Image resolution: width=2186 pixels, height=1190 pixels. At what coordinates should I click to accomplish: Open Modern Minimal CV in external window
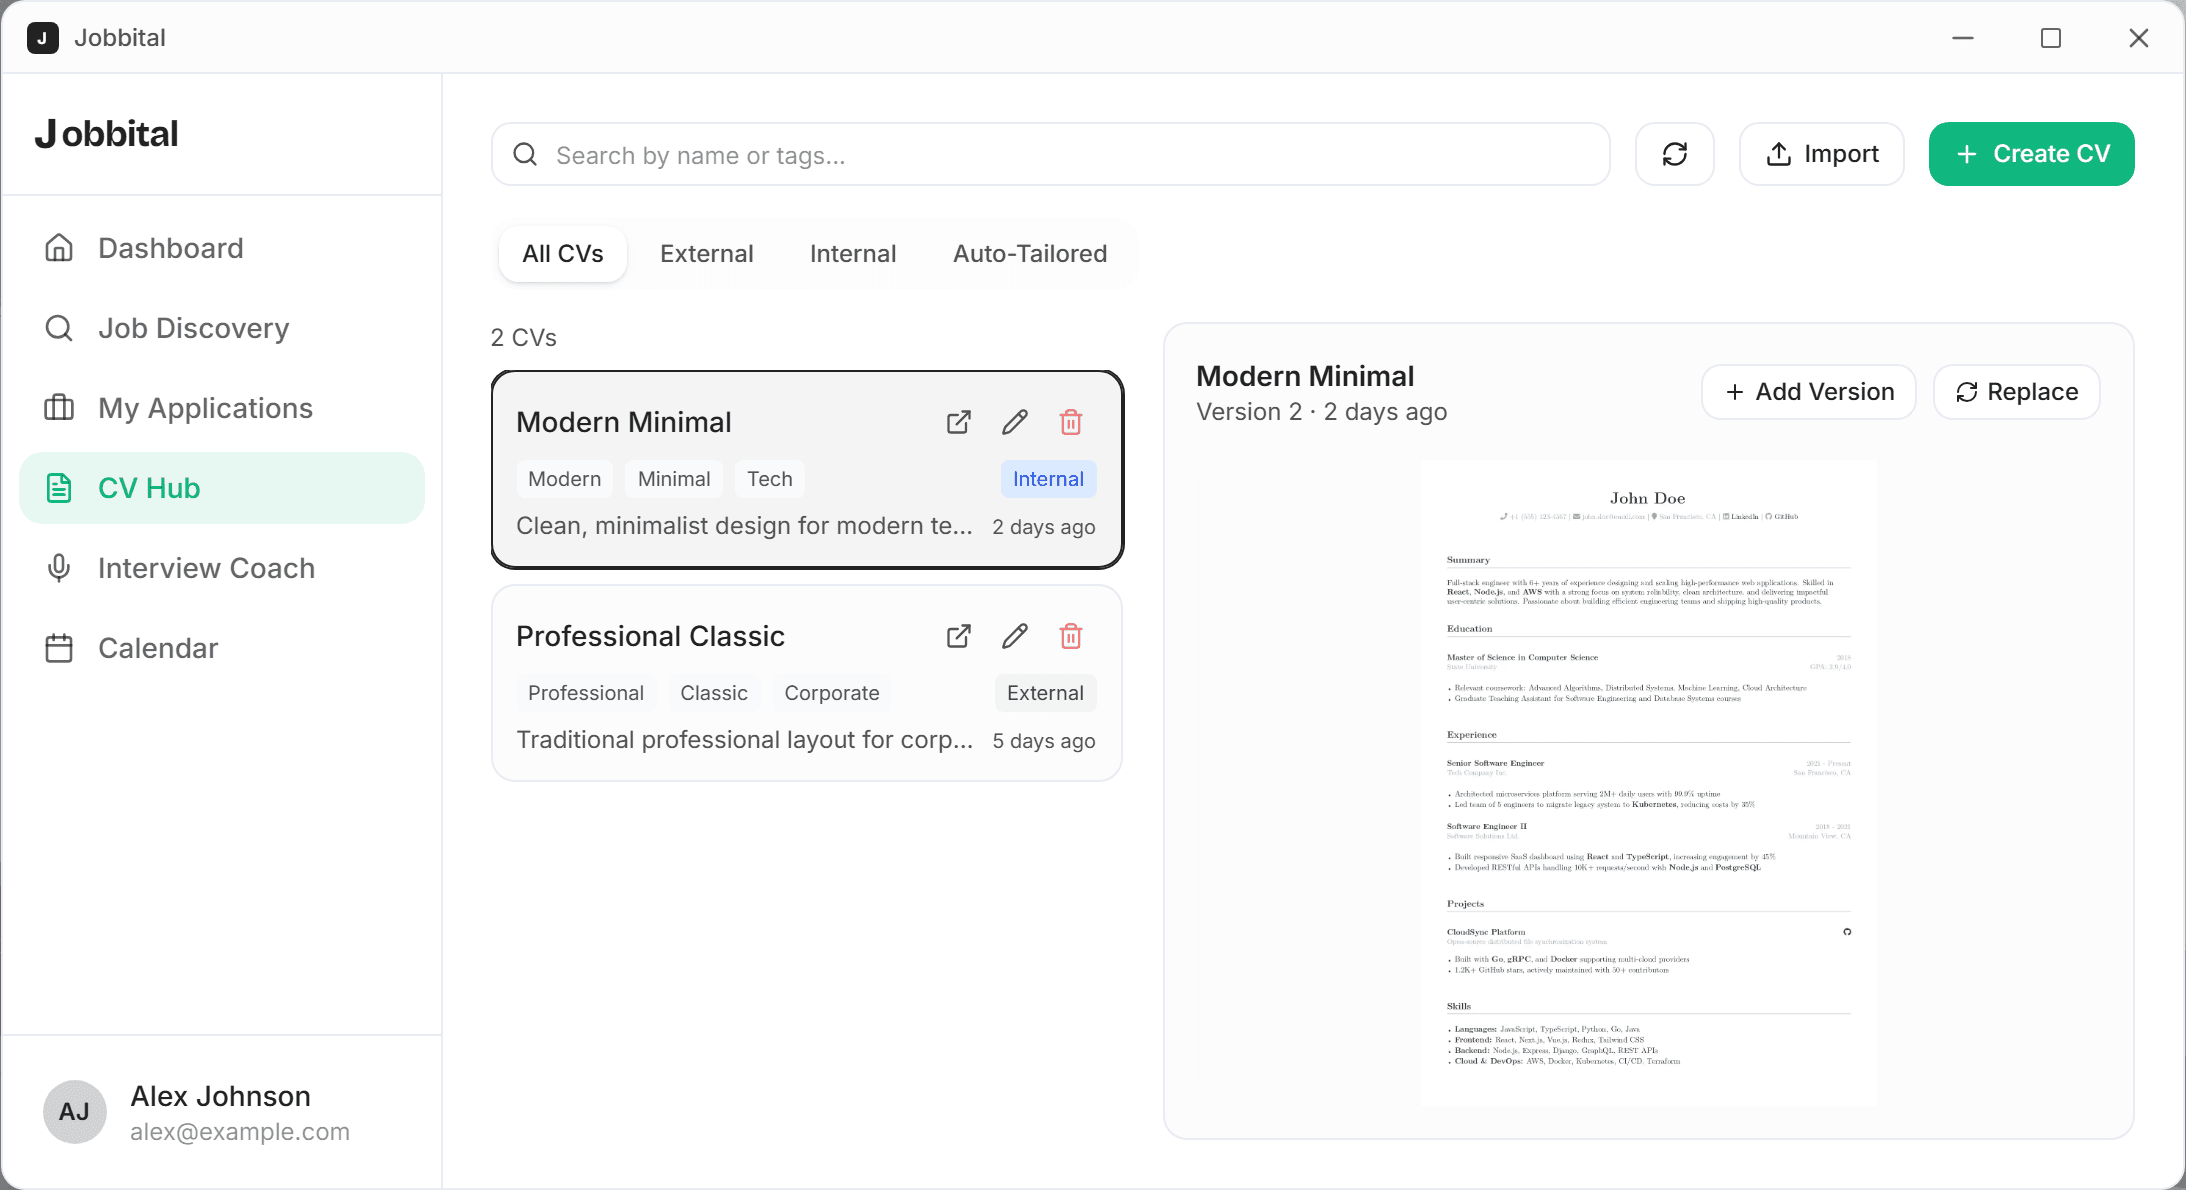coord(958,422)
